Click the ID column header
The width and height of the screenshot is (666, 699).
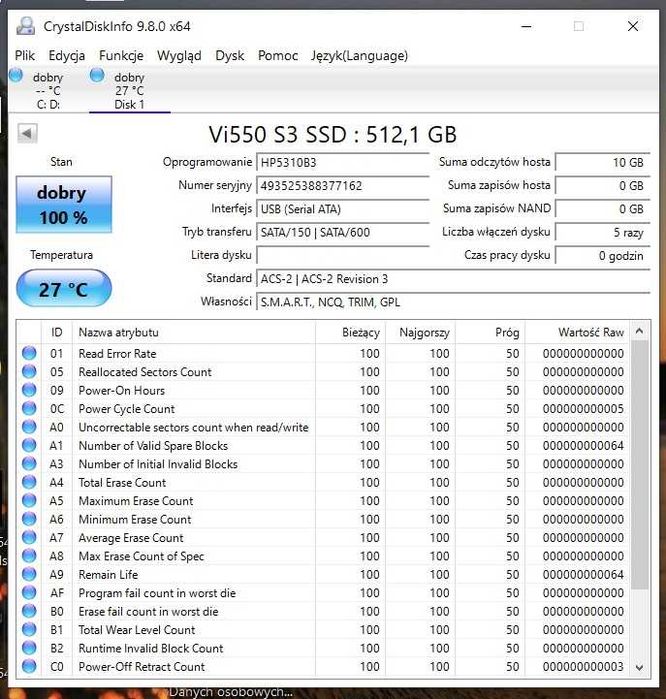57,332
